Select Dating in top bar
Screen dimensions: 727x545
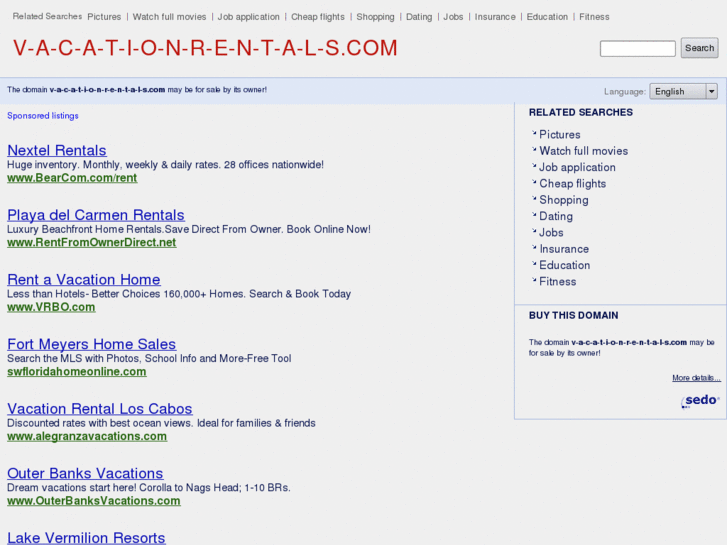pos(419,17)
